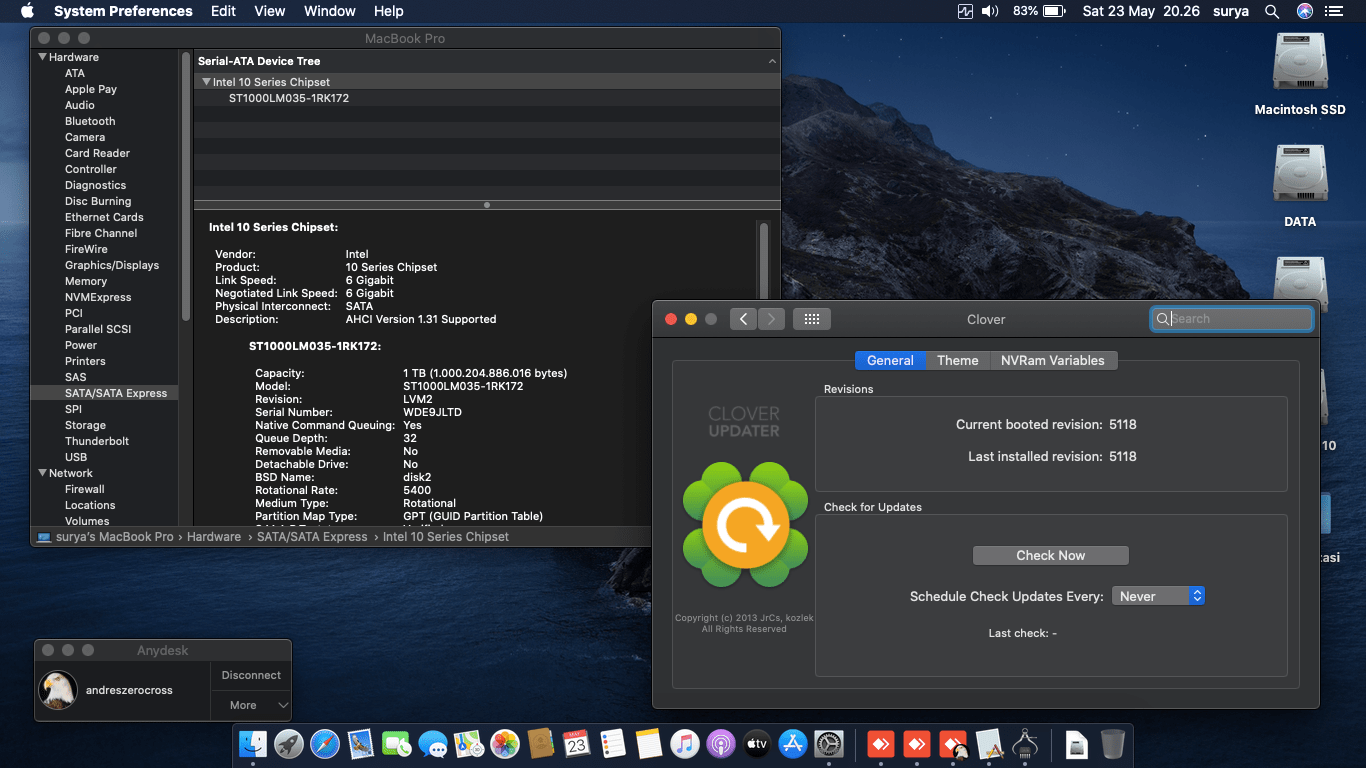Open the Window menu
This screenshot has width=1366, height=768.
click(x=329, y=11)
